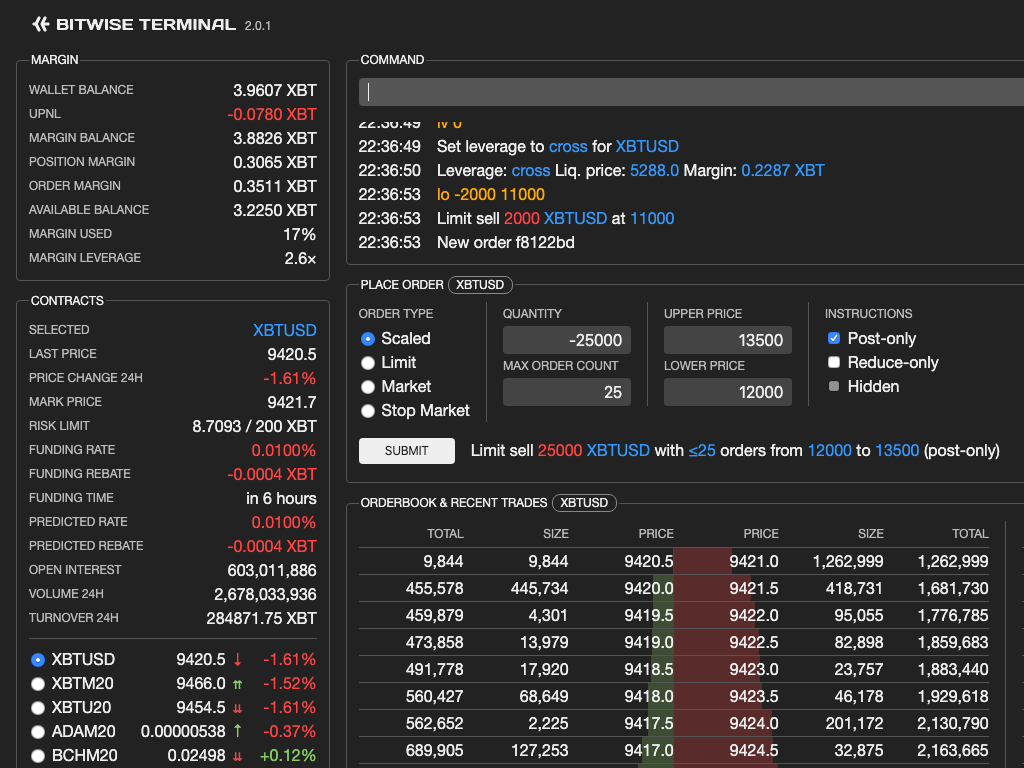
Task: Click the double up arrow for XBTM20
Action: coord(238,684)
